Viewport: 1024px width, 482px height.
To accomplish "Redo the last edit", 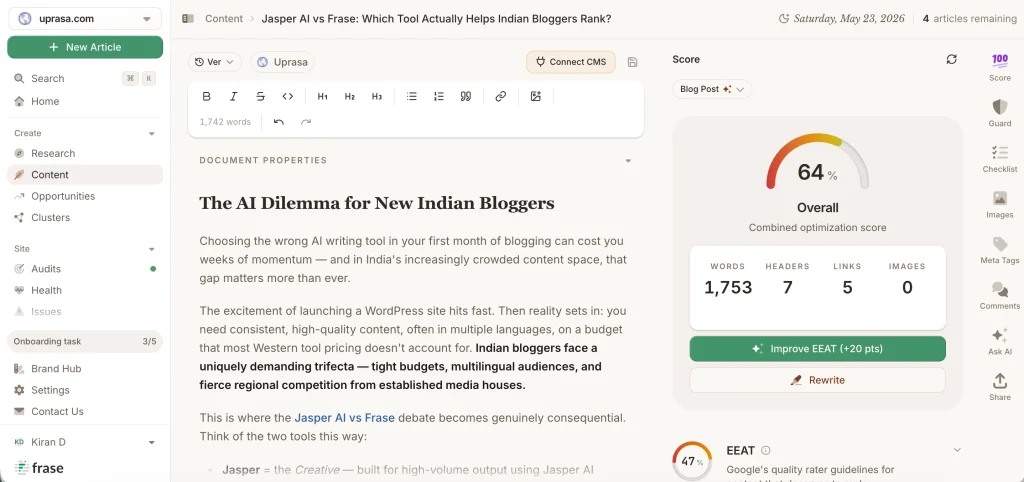I will tap(306, 121).
